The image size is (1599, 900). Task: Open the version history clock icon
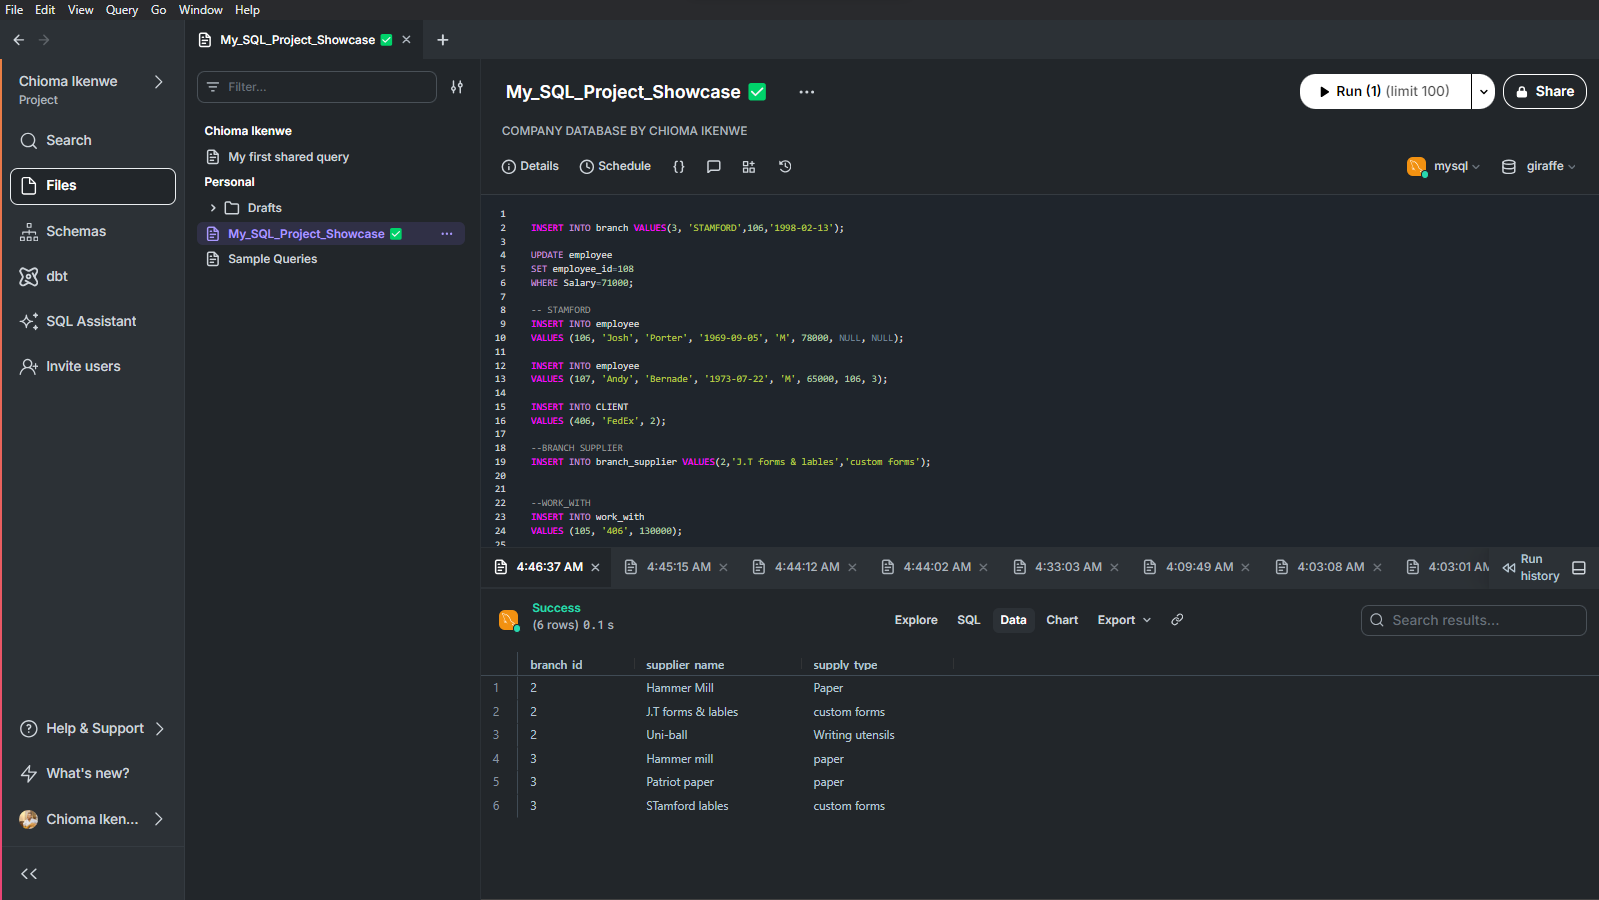[x=785, y=167]
